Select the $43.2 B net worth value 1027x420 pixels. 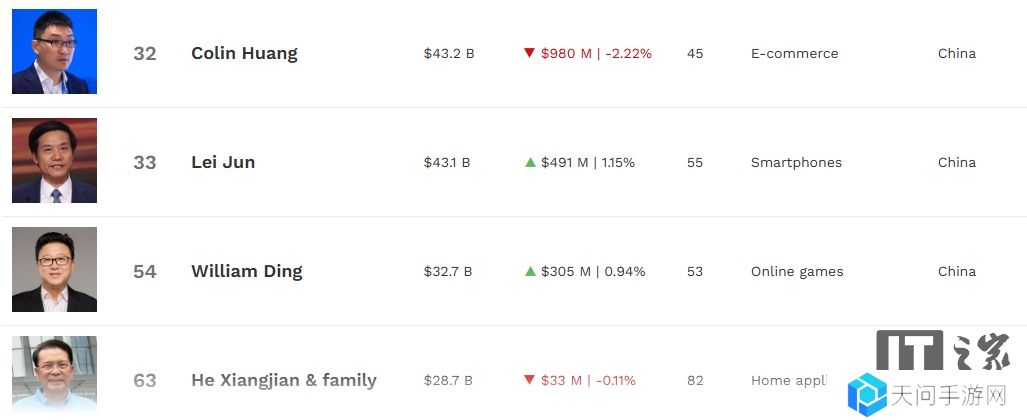[449, 54]
